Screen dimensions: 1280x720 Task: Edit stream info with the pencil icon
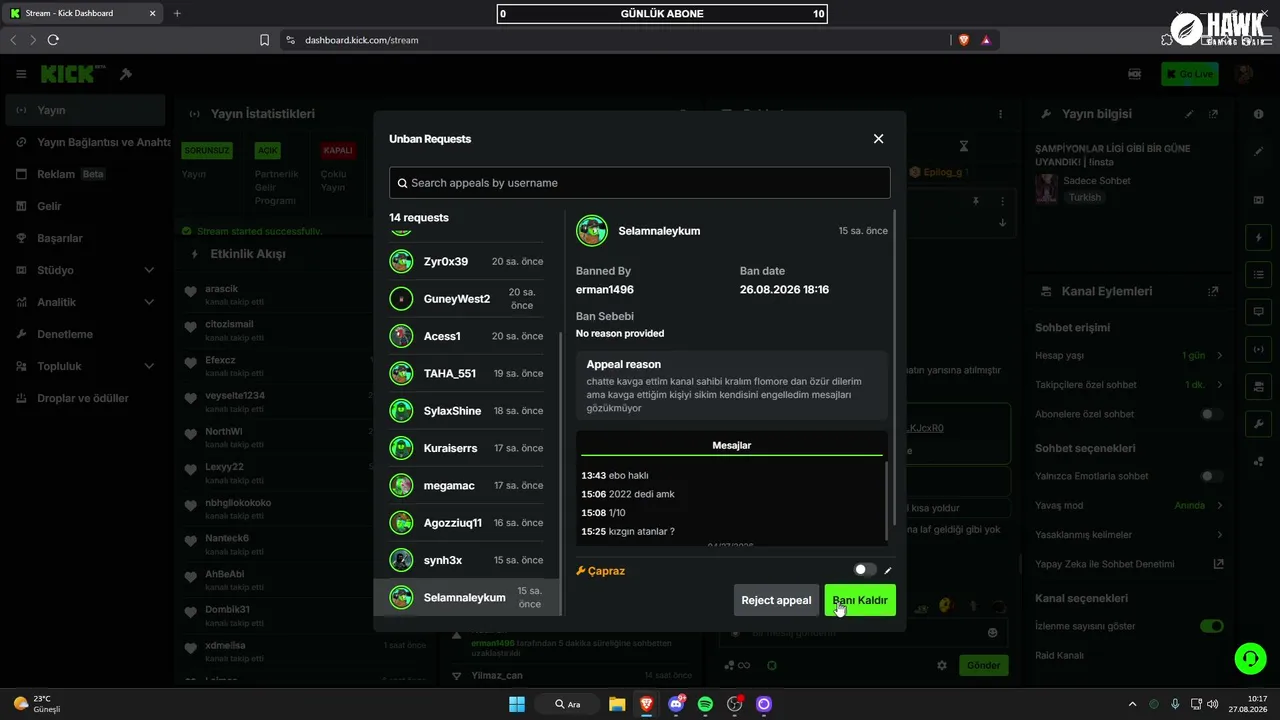tap(1189, 114)
